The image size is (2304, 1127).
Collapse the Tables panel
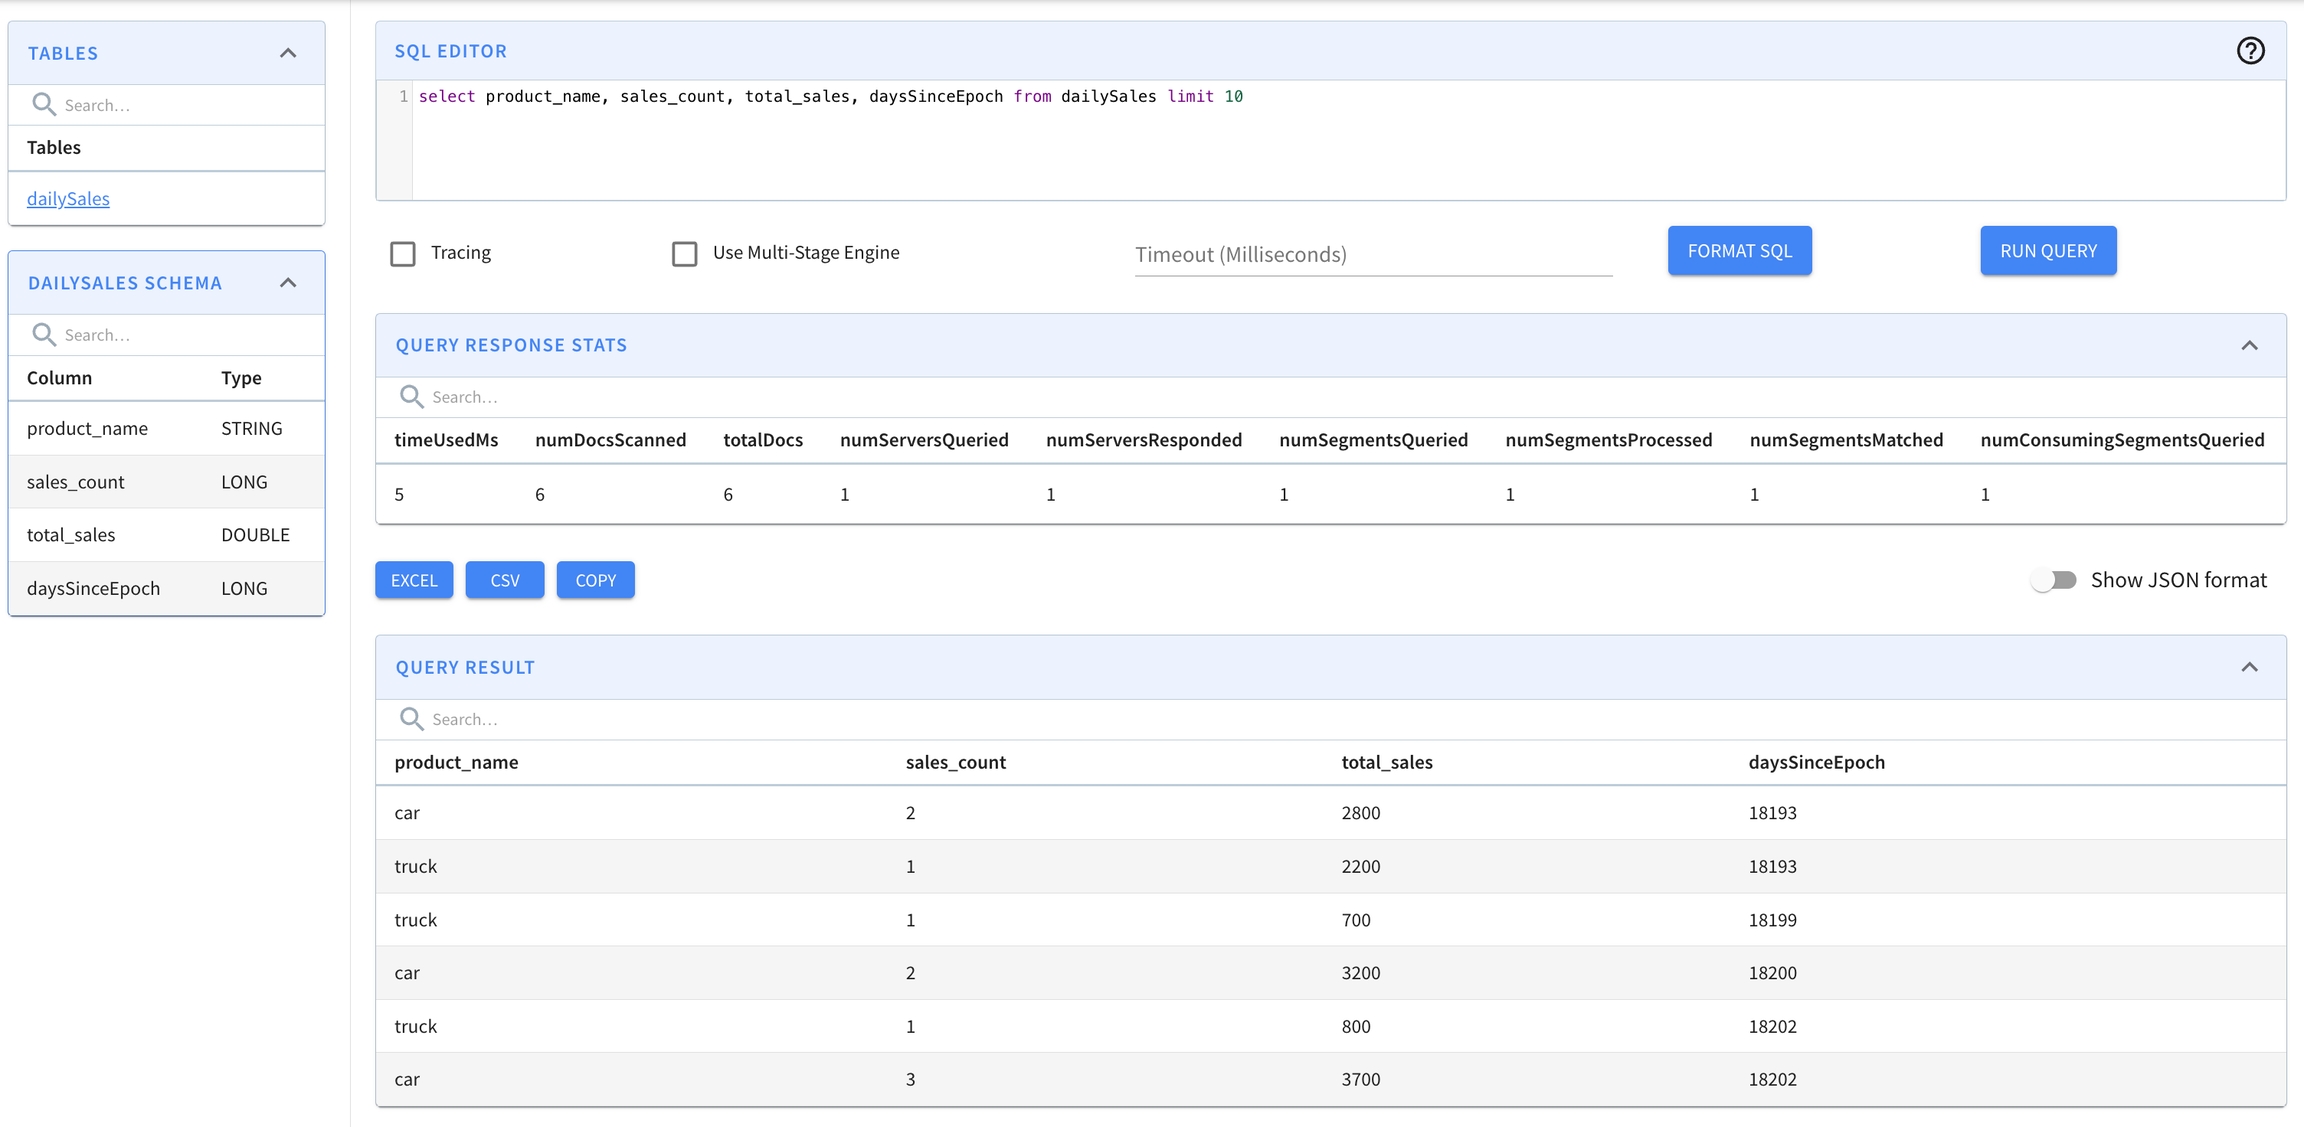pyautogui.click(x=288, y=53)
